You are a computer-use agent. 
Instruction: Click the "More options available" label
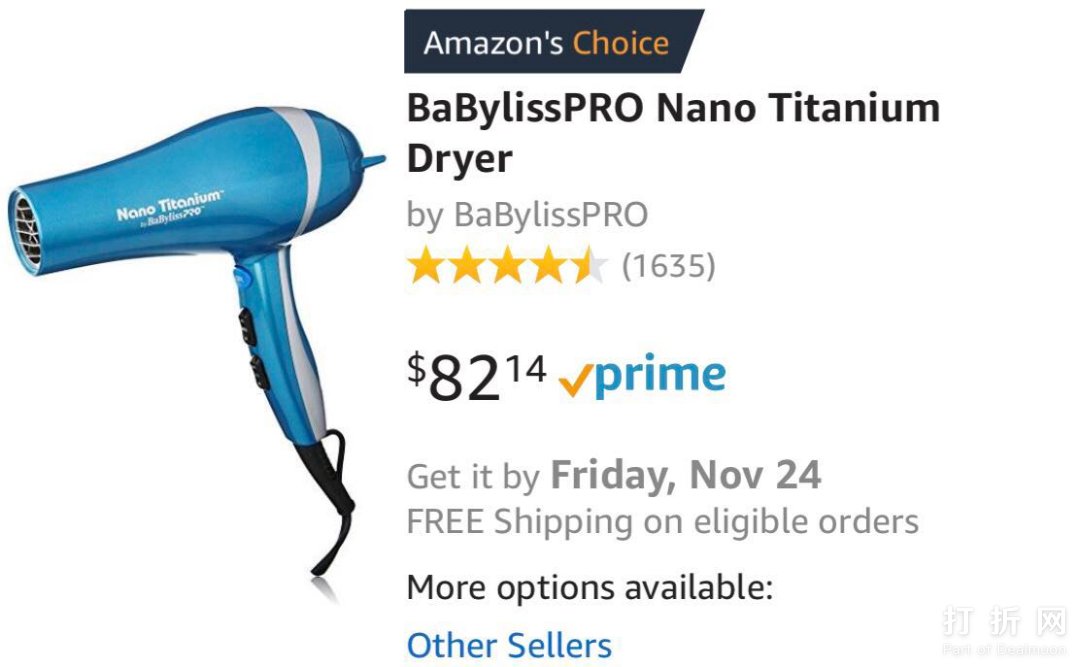(589, 587)
